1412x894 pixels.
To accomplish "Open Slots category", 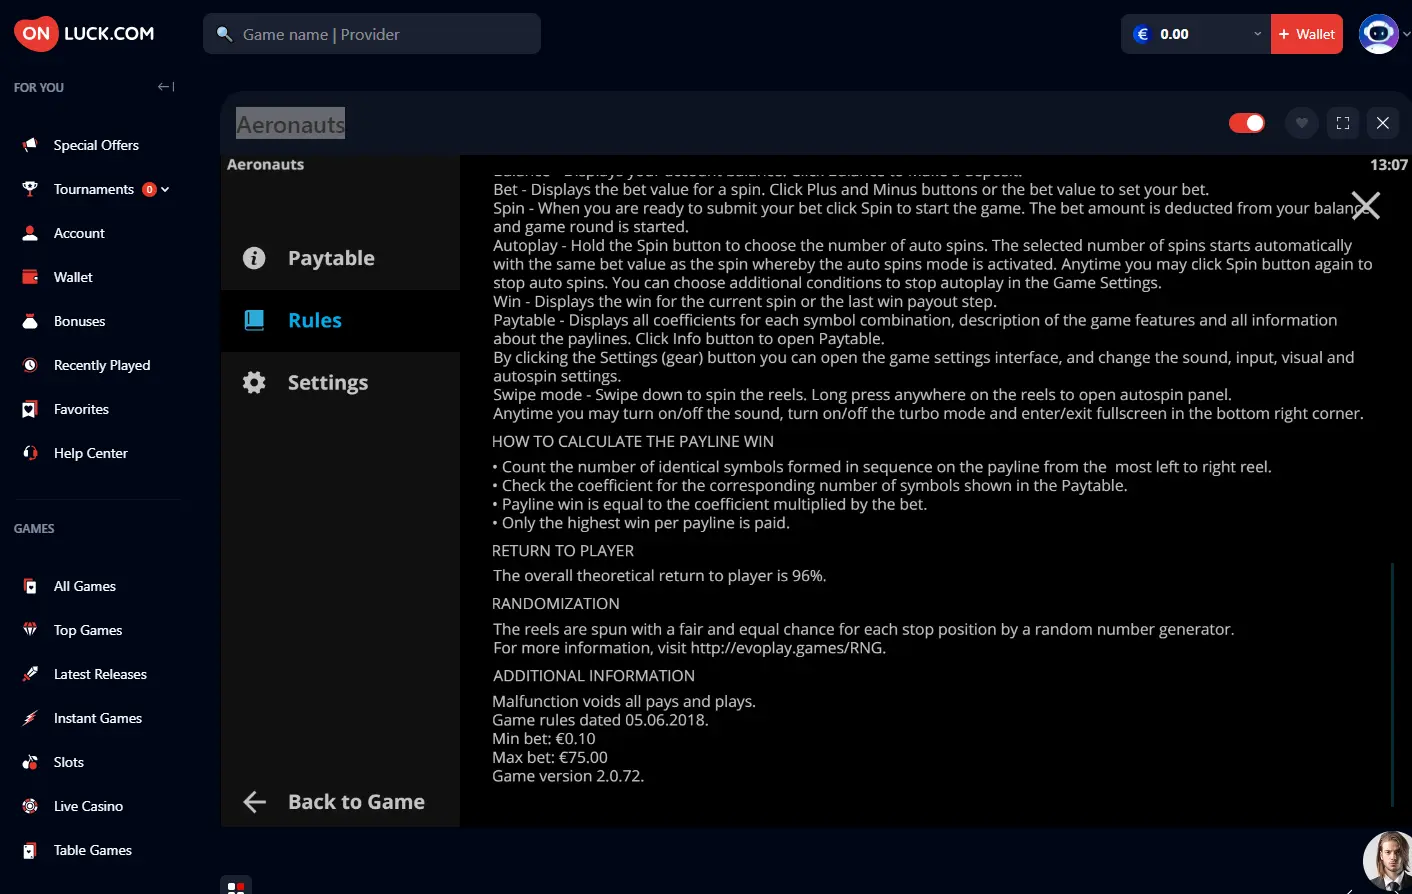I will pyautogui.click(x=69, y=762).
